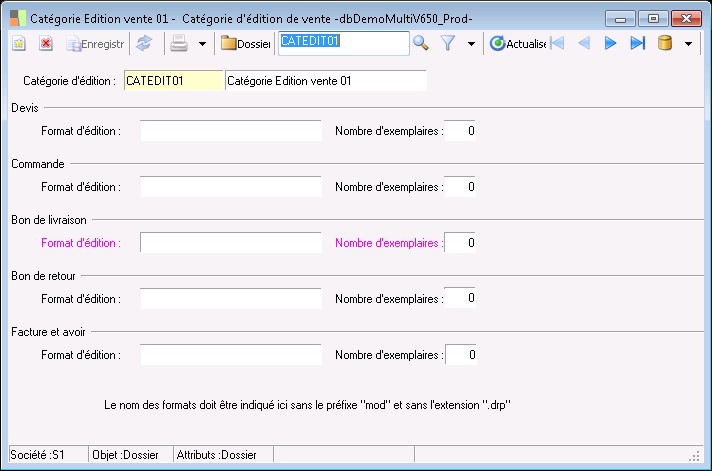Click the Bon de retour Format d'édition field
712x471 pixels.
tap(231, 298)
